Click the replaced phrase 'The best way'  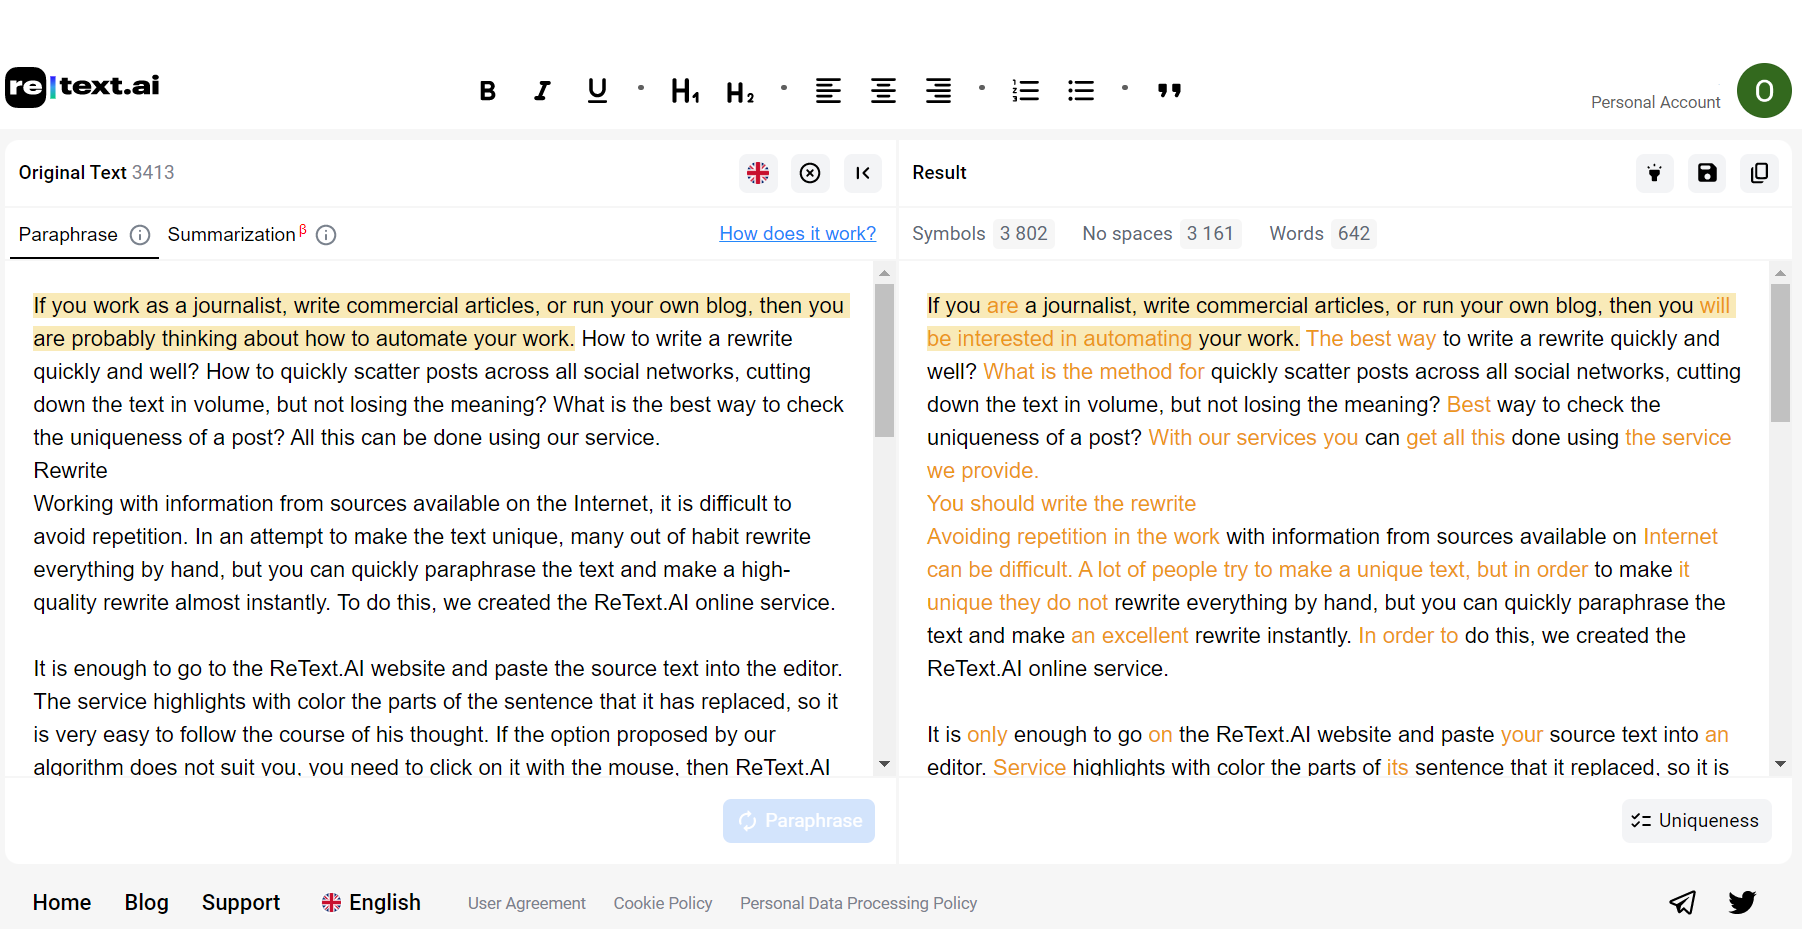click(1371, 339)
